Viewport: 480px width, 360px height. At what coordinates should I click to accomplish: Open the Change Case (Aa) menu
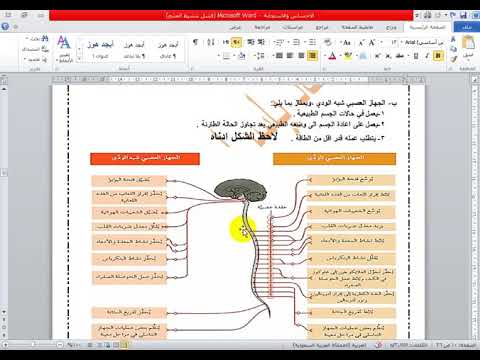pos(347,42)
